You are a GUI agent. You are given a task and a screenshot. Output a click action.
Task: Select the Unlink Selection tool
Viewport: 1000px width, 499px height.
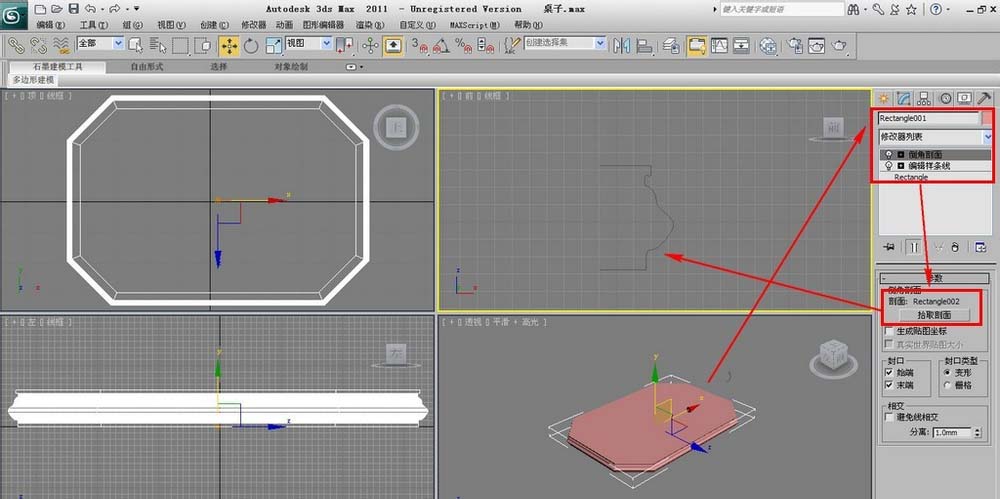point(38,45)
